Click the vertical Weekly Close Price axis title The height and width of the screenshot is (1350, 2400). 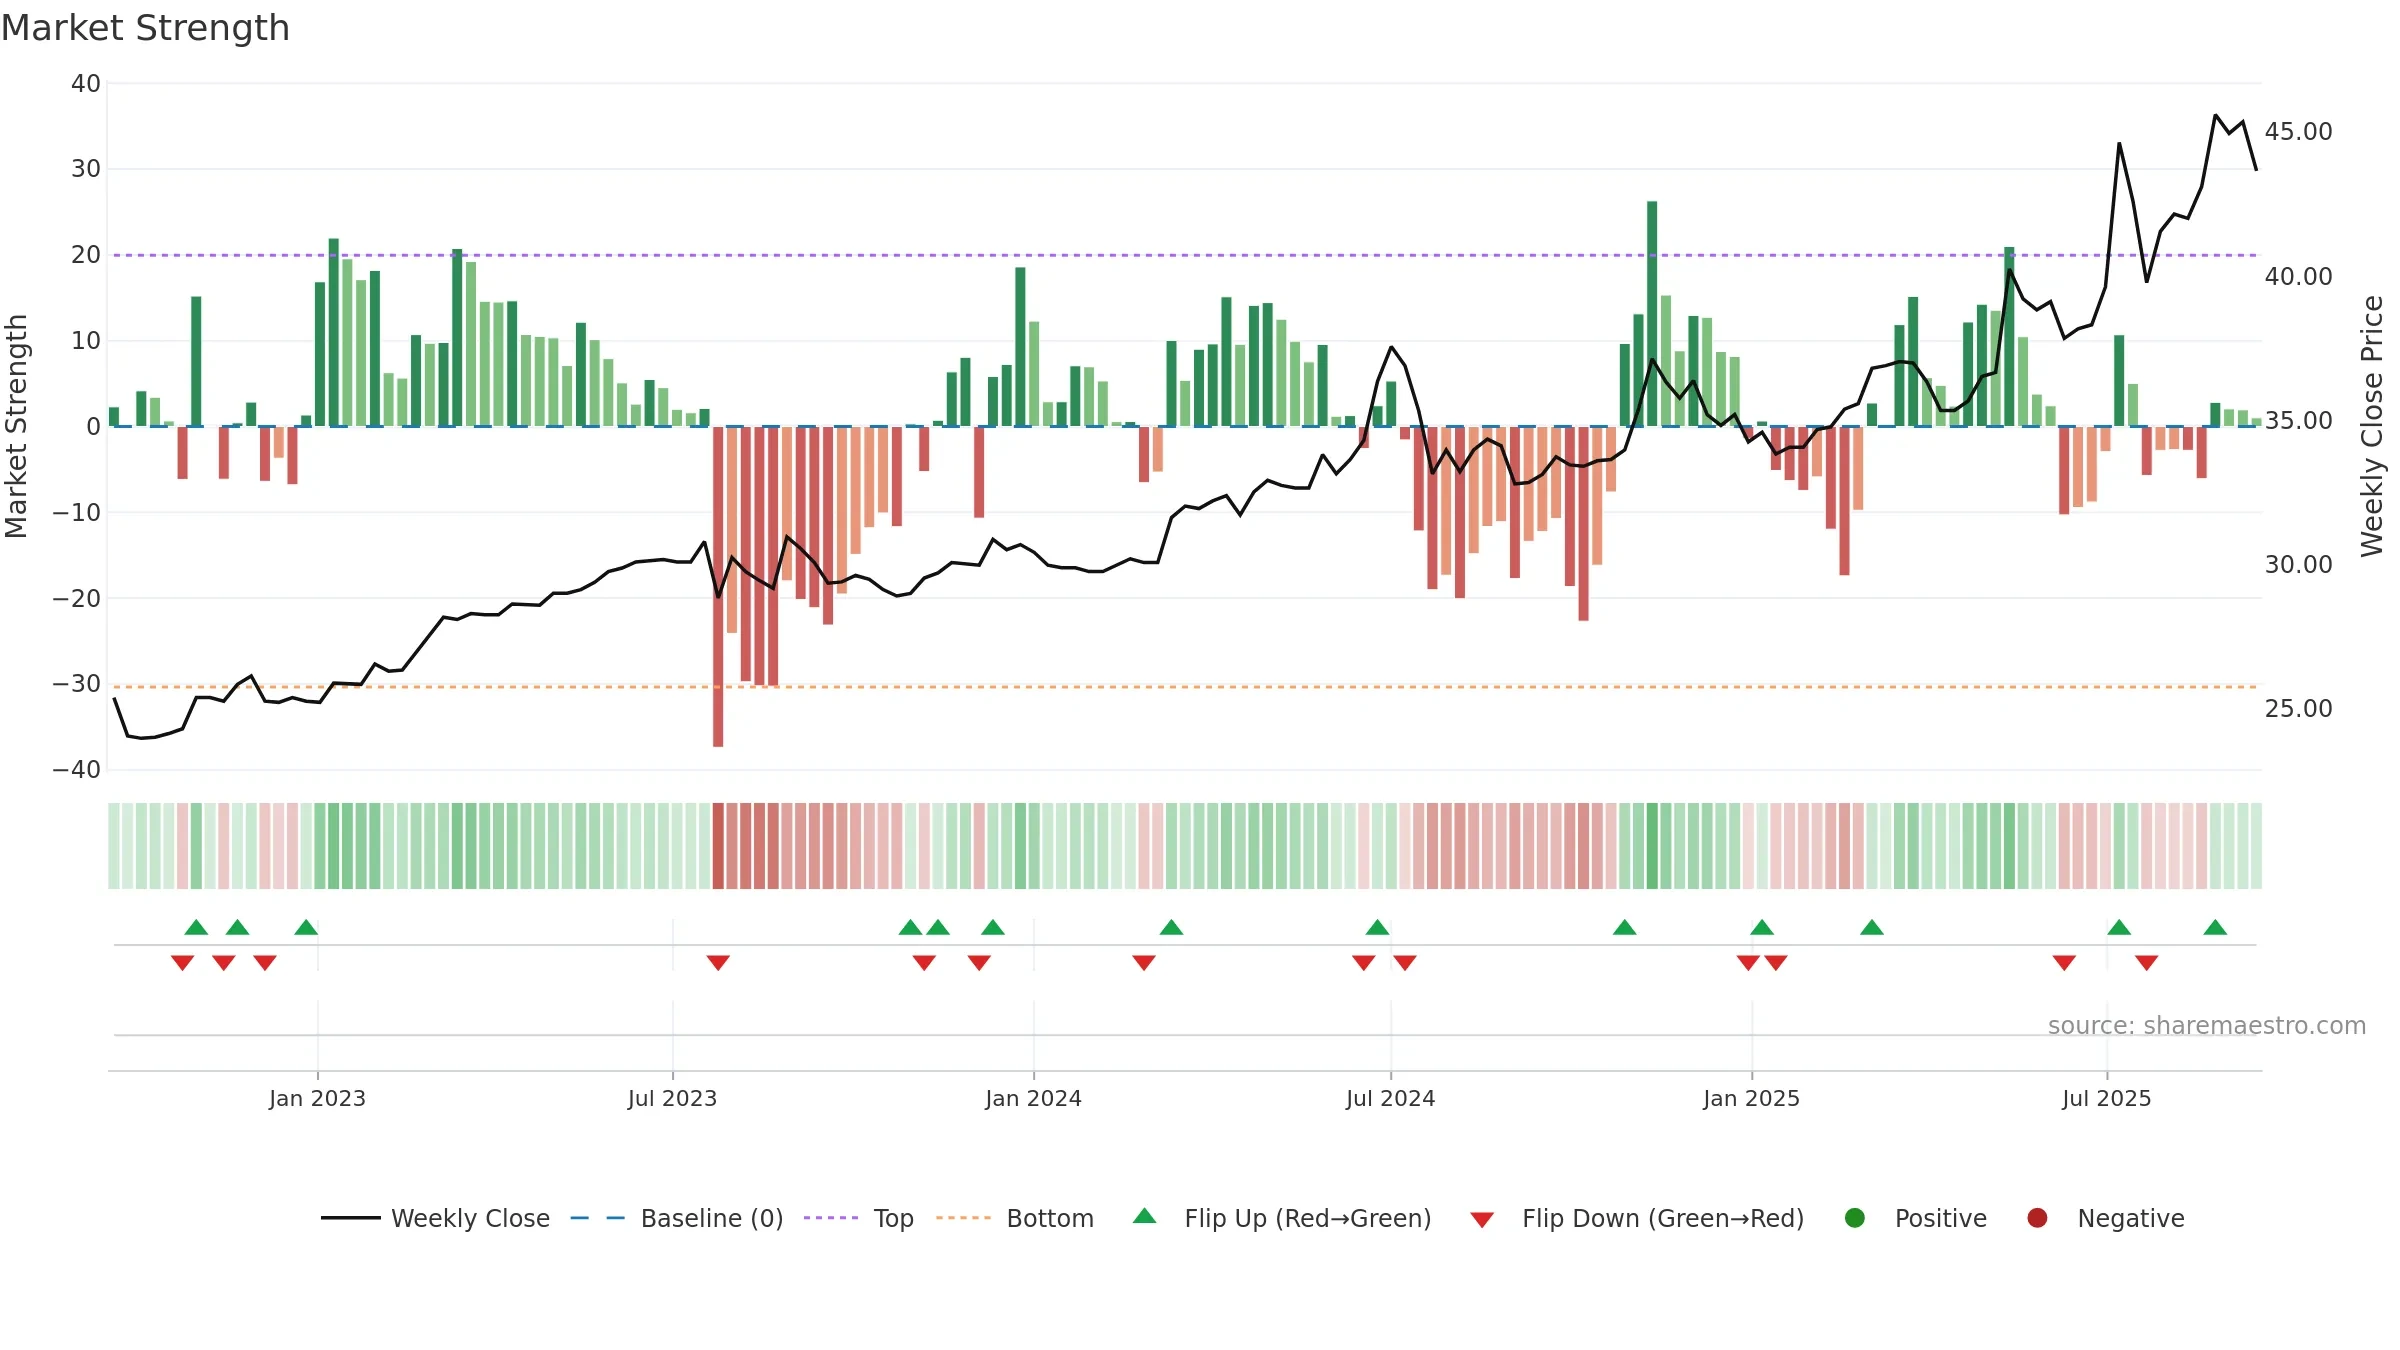[2372, 426]
